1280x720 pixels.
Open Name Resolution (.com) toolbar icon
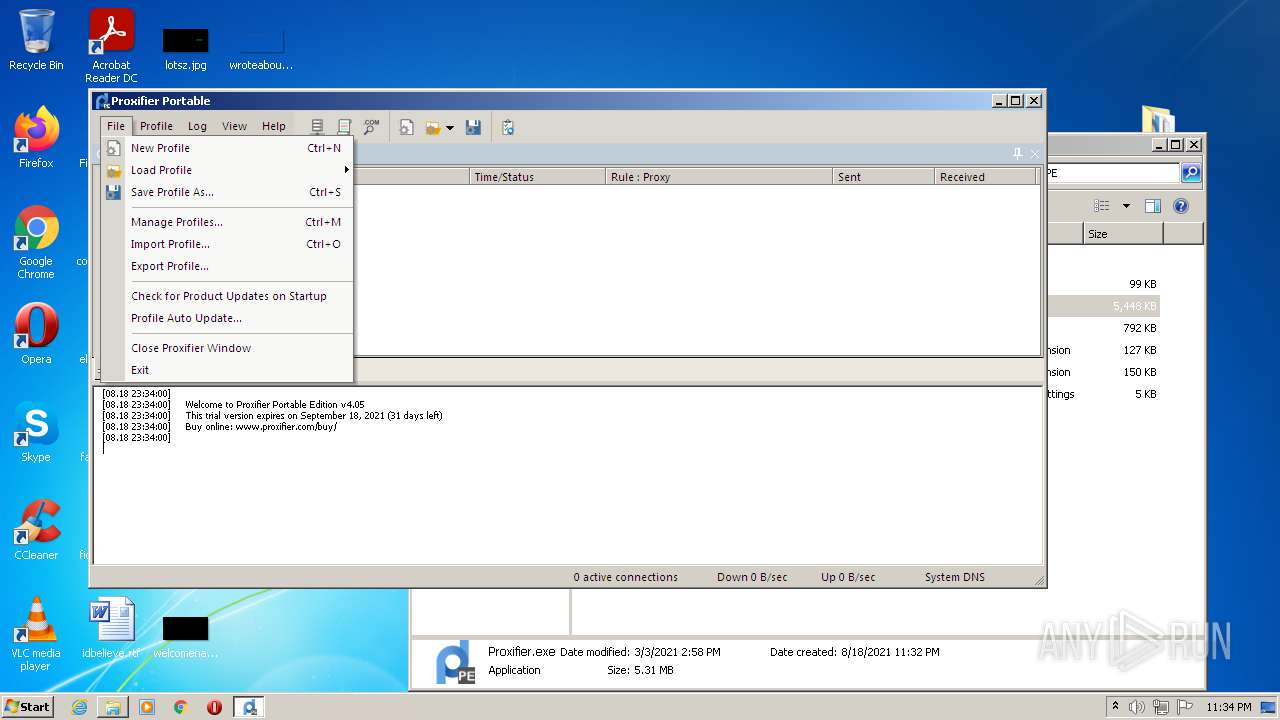(x=371, y=127)
